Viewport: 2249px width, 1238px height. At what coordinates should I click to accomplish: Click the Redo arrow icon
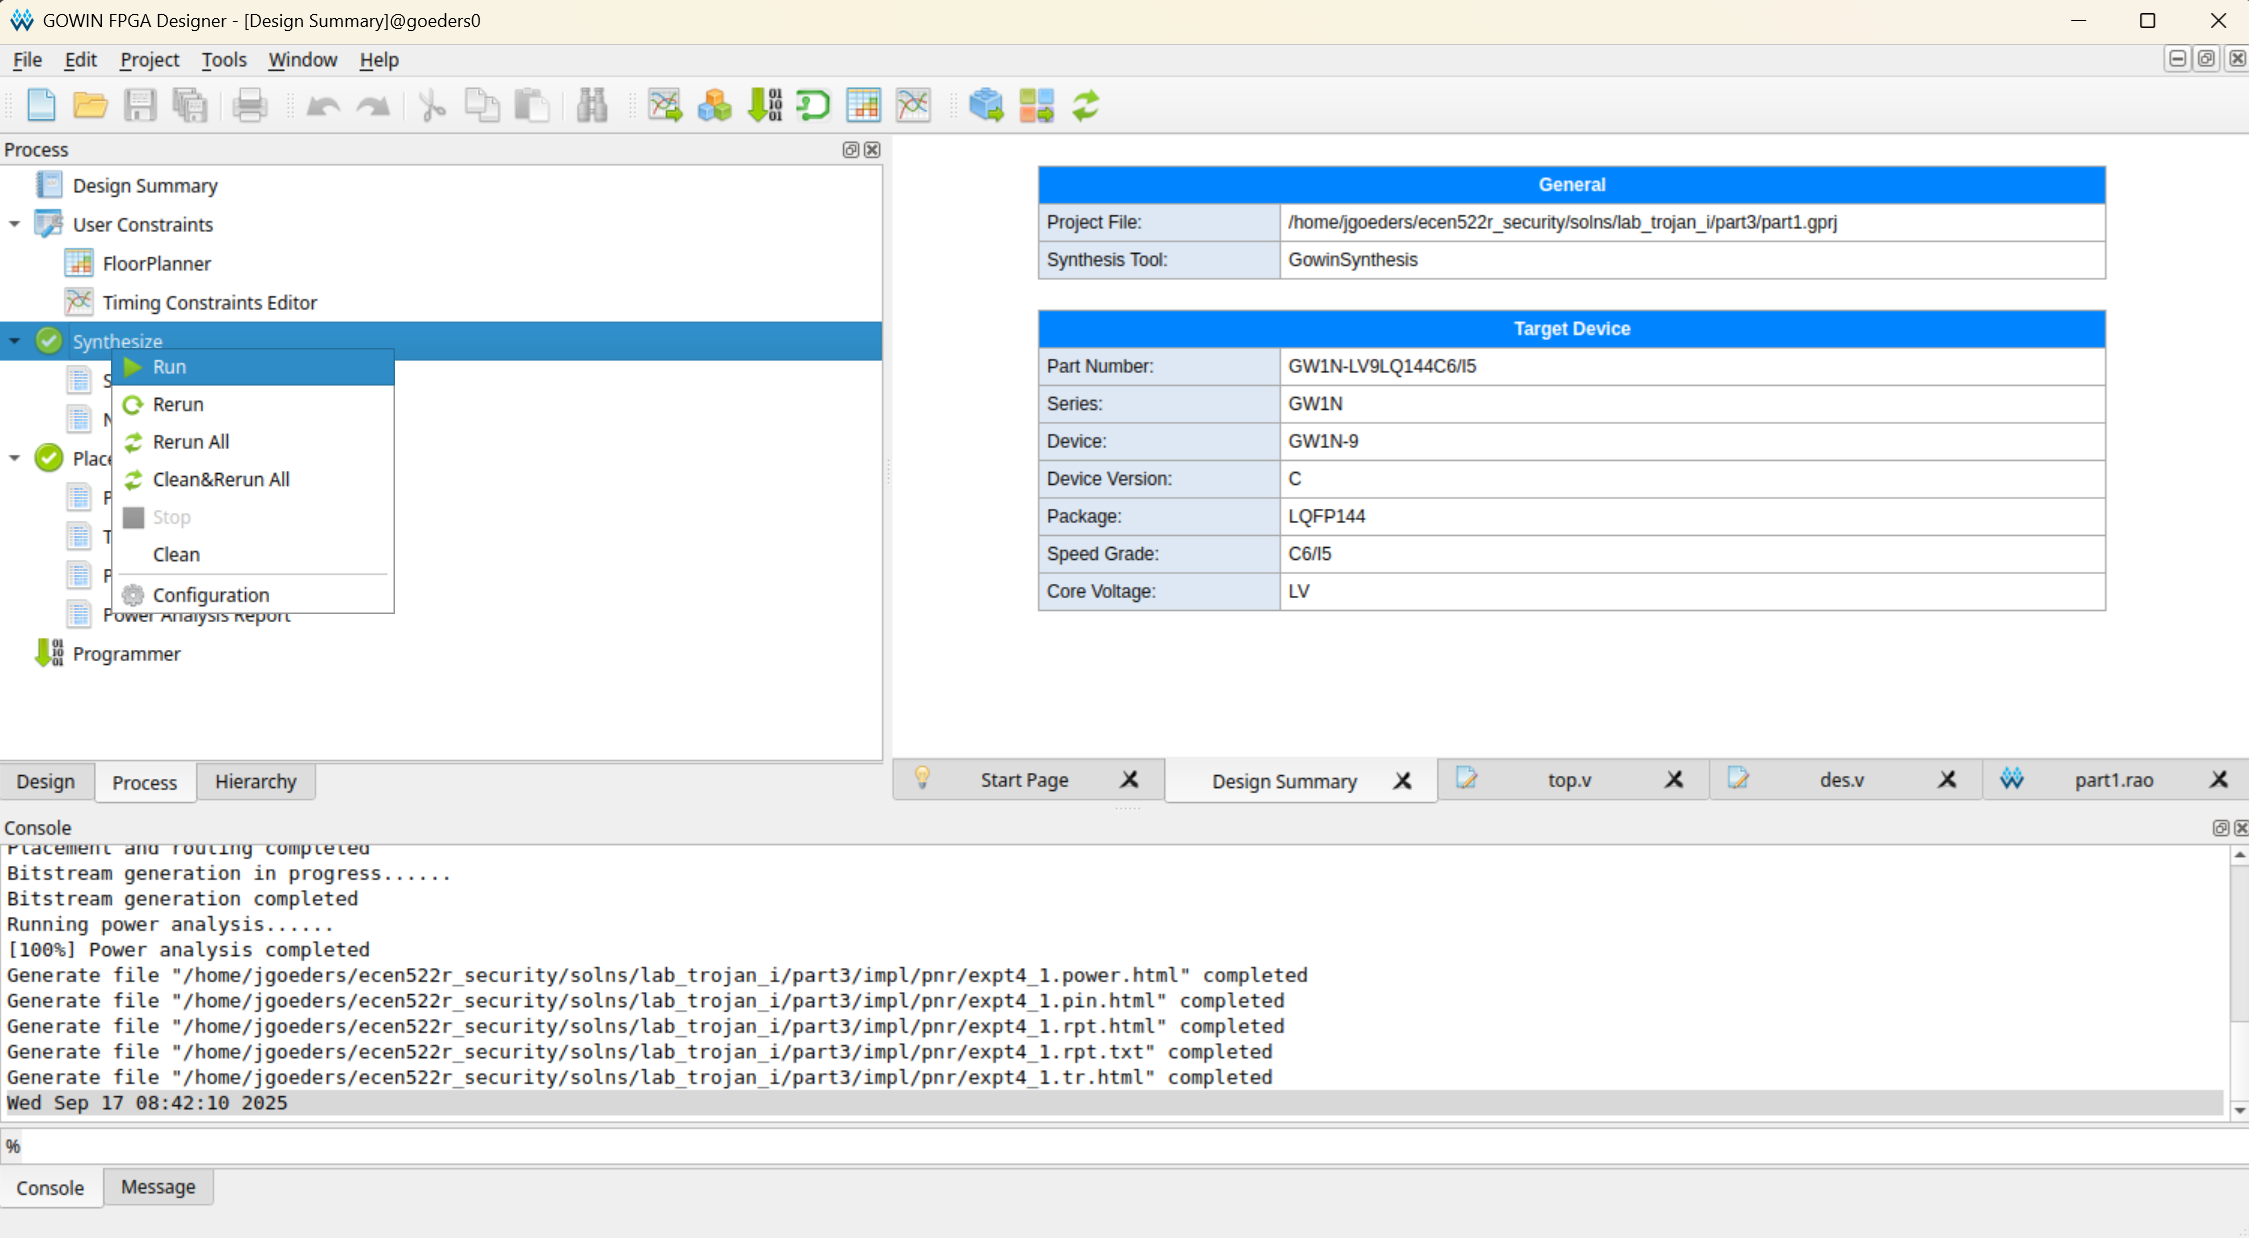pos(372,105)
